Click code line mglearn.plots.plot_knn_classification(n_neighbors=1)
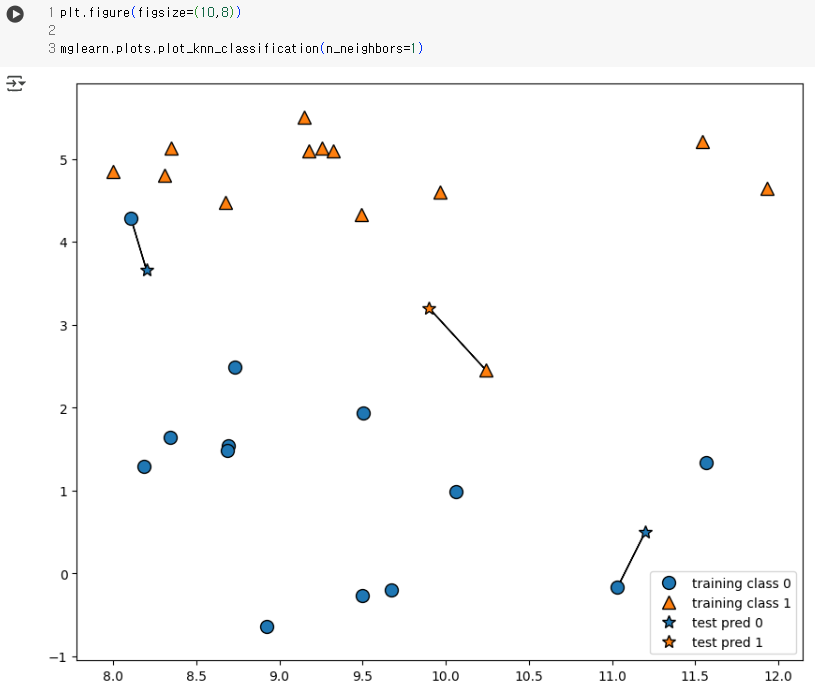Screen dimensions: 815x692 (x=242, y=48)
